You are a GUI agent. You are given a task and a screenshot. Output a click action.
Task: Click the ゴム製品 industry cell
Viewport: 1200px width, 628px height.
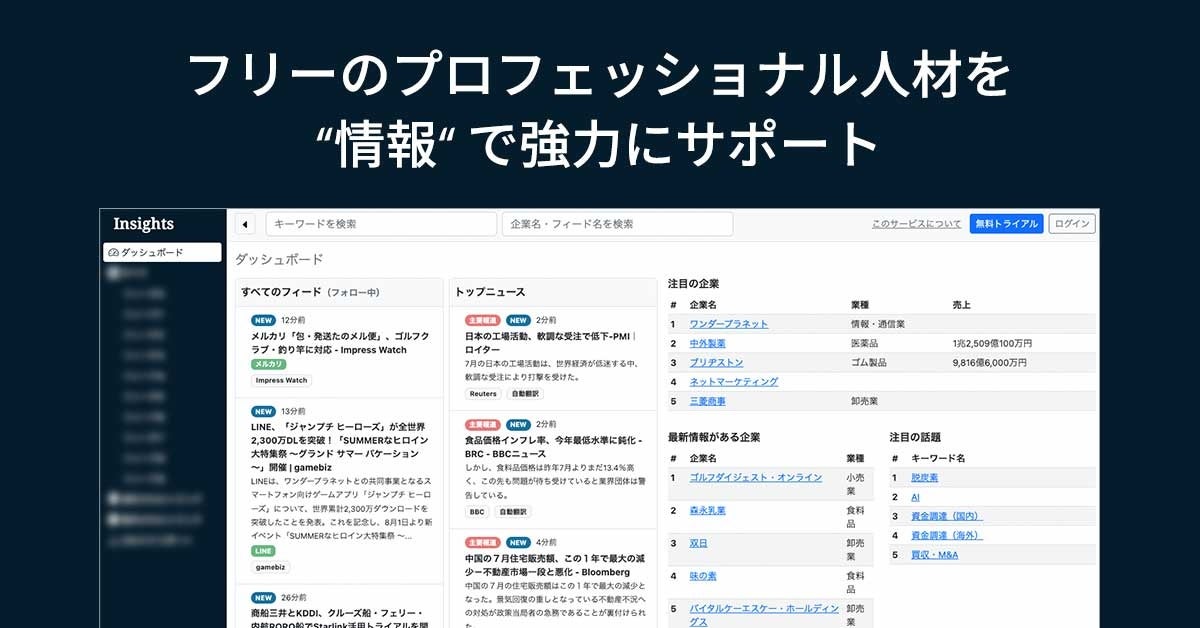pyautogui.click(x=869, y=362)
